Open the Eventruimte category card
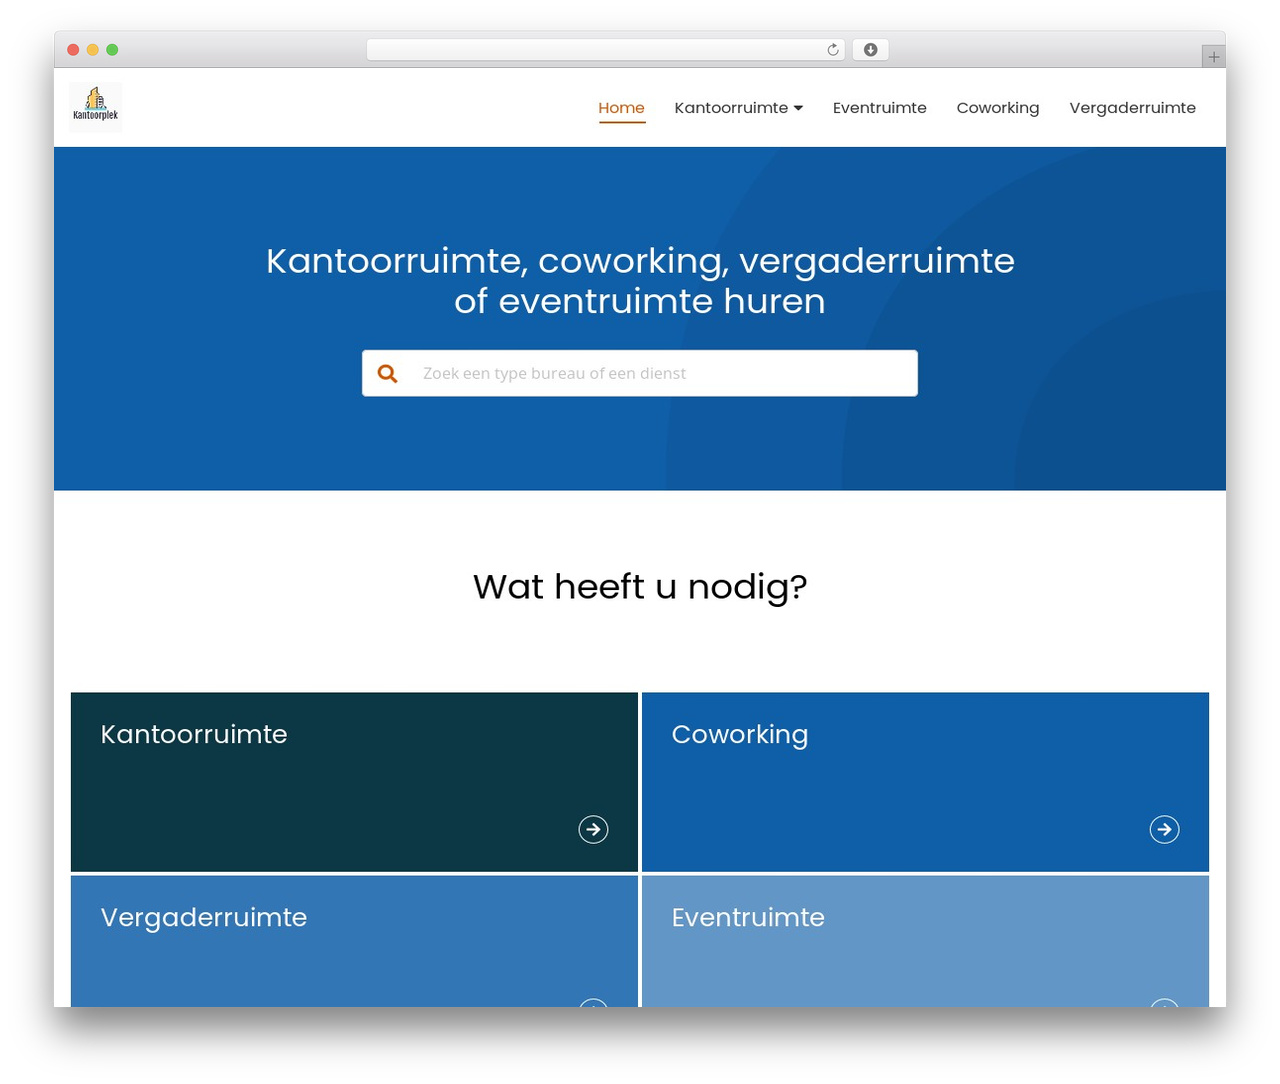 tap(925, 941)
